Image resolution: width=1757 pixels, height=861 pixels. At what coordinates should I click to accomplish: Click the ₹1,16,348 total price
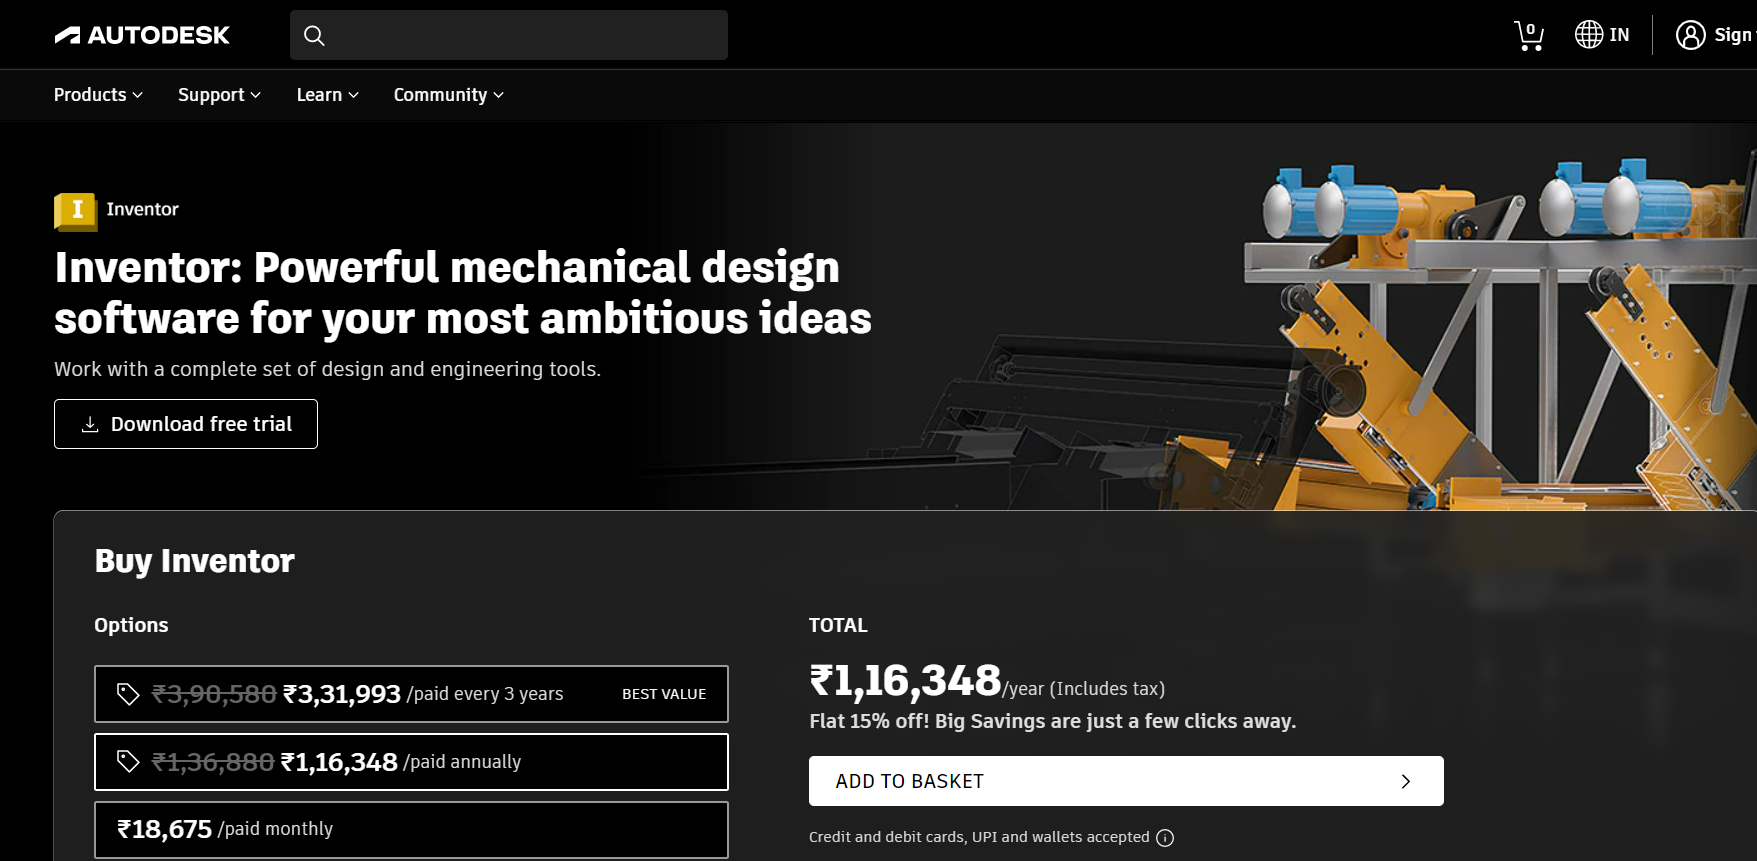point(905,681)
